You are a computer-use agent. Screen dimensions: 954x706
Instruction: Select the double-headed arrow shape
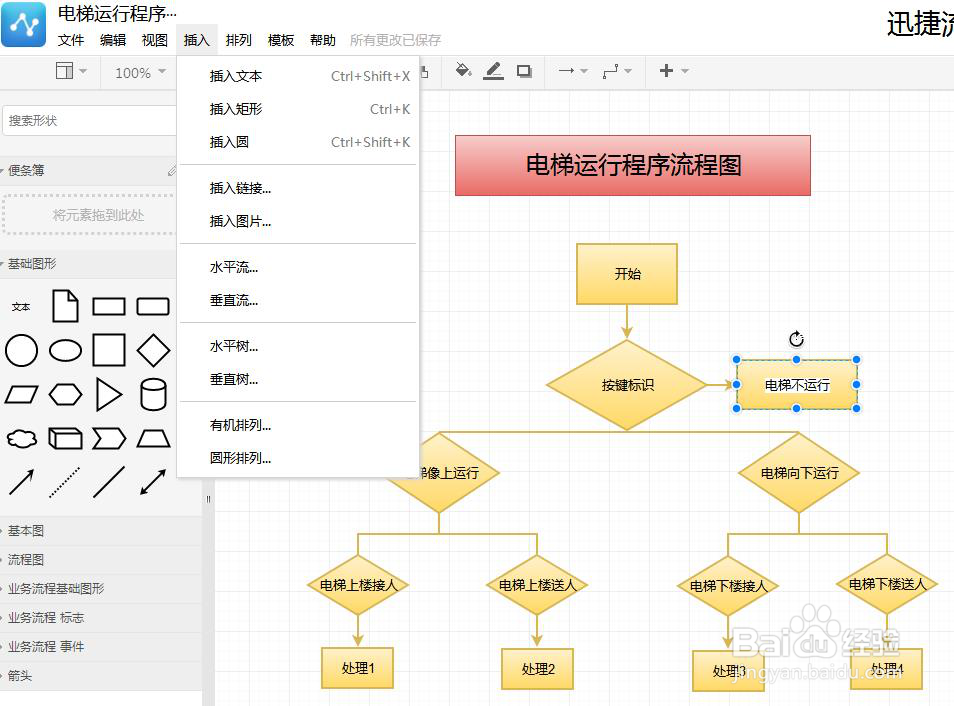coord(152,482)
